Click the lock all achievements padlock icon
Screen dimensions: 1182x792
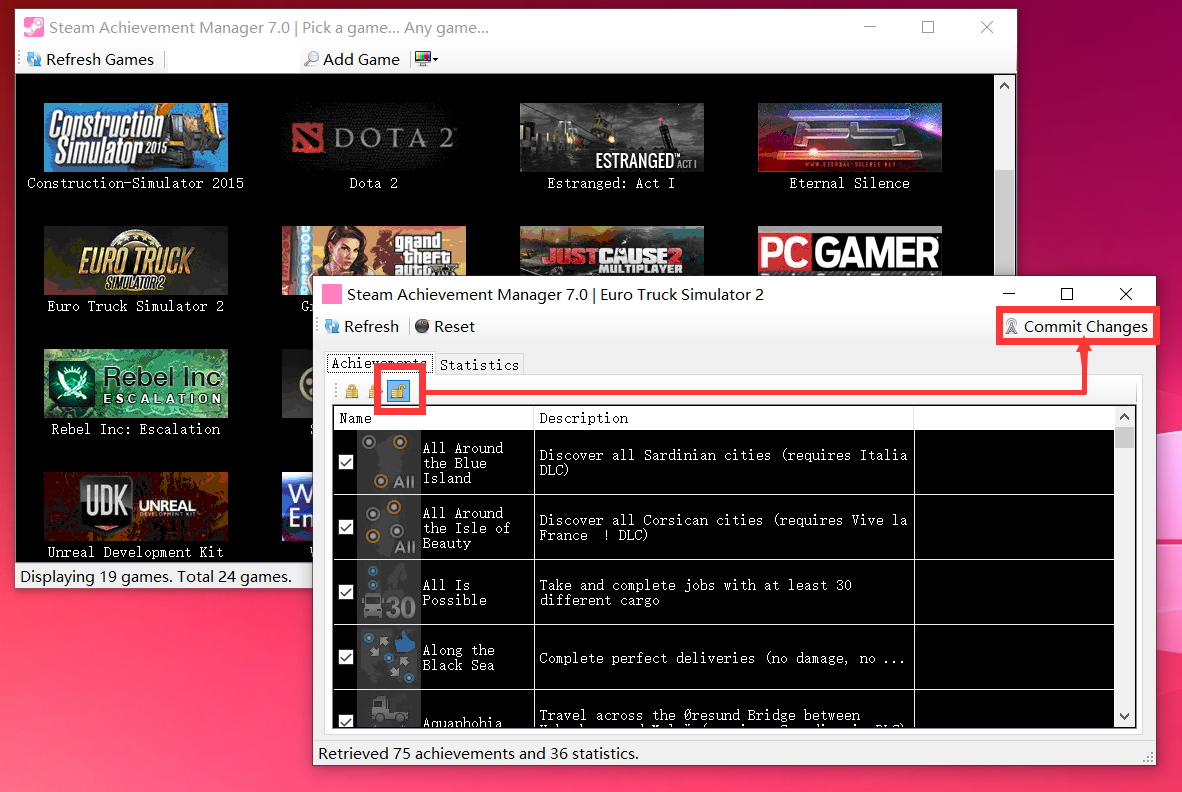coord(352,390)
